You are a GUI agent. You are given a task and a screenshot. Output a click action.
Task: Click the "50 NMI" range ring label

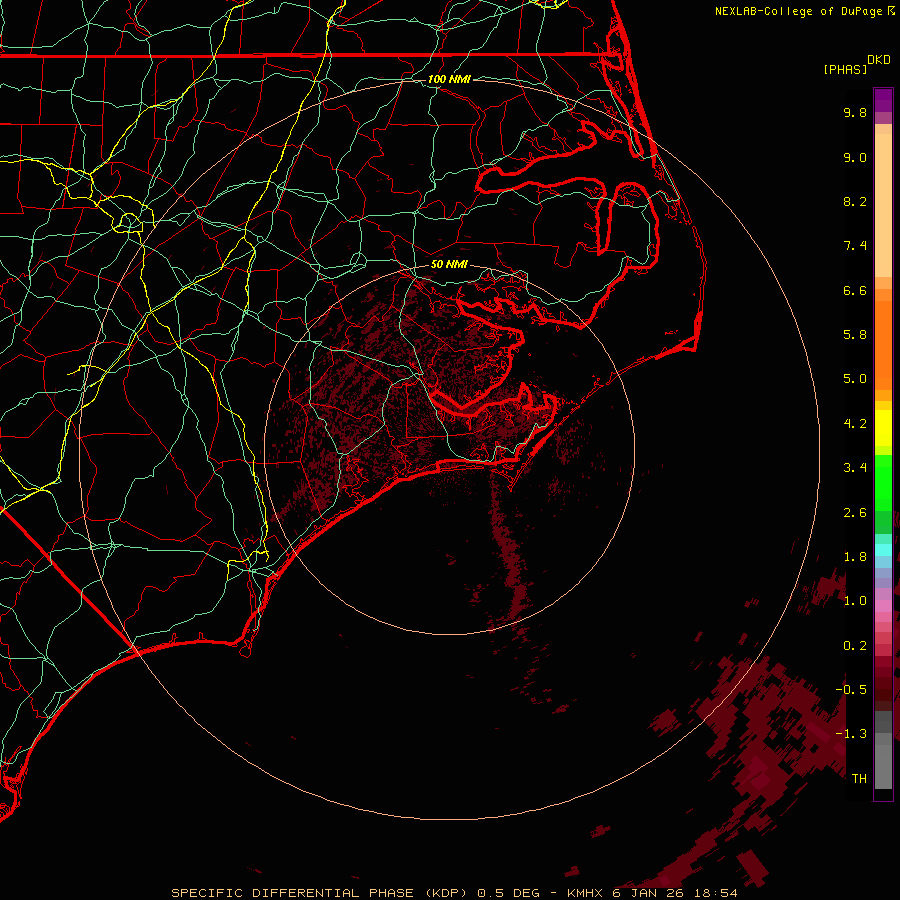point(449,265)
